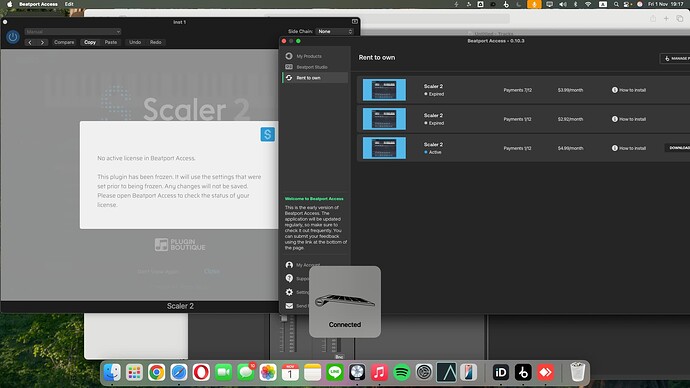Click the Support icon in the sidebar
Image resolution: width=690 pixels, height=388 pixels.
[x=289, y=278]
